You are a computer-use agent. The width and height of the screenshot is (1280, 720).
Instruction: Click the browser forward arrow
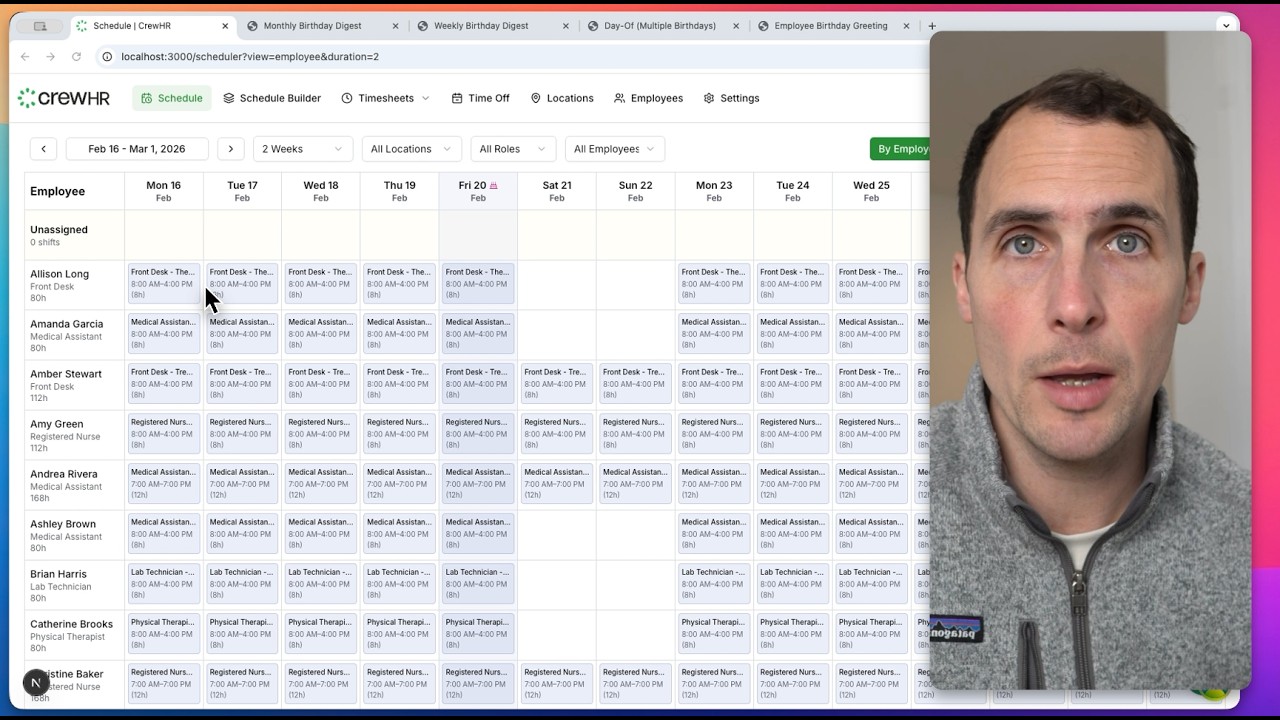tap(50, 57)
